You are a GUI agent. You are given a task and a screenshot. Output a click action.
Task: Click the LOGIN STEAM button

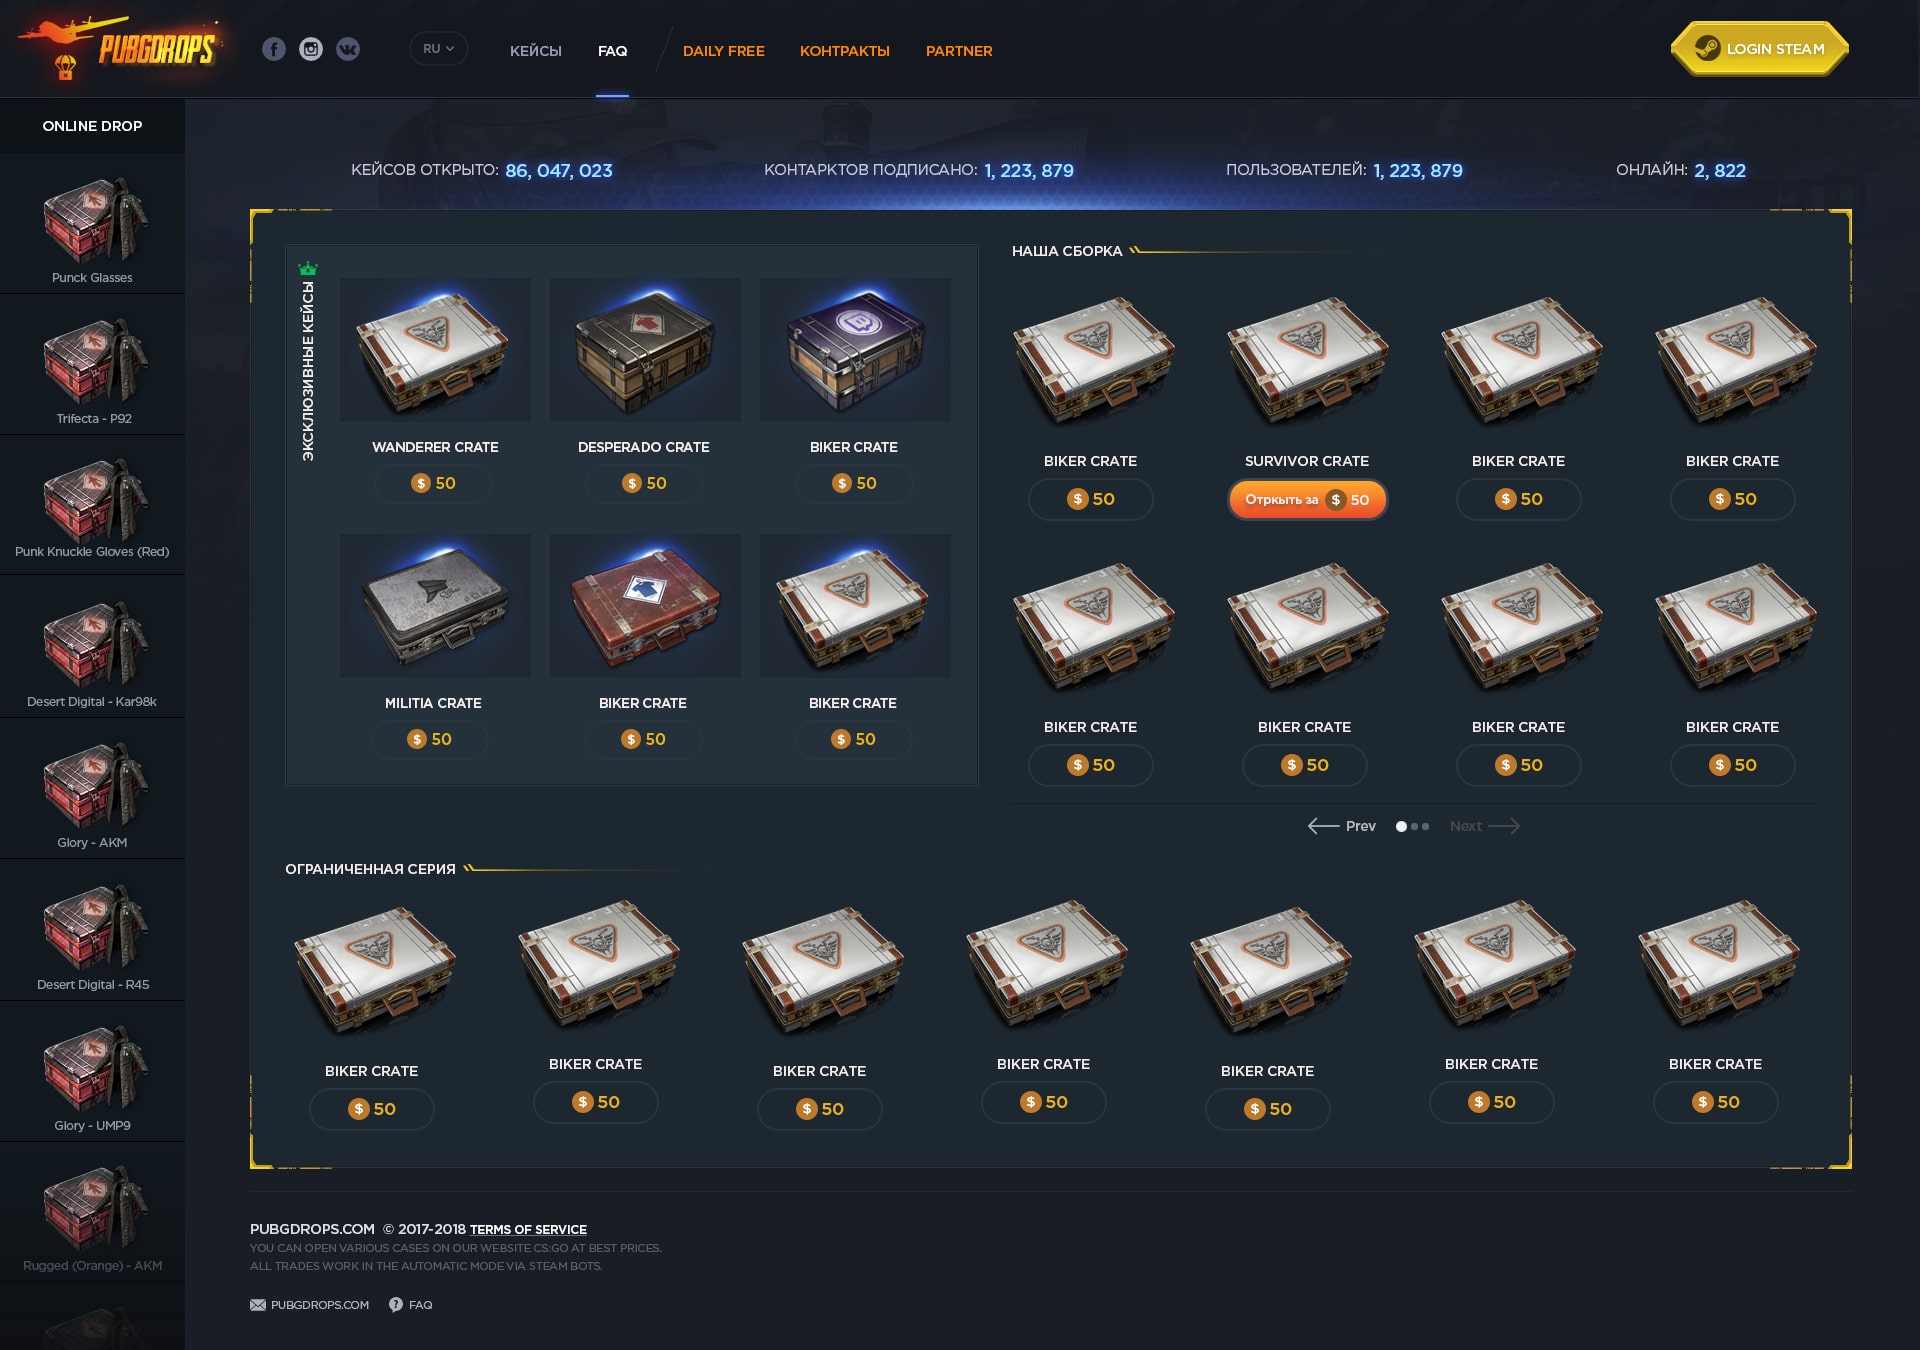(1760, 49)
